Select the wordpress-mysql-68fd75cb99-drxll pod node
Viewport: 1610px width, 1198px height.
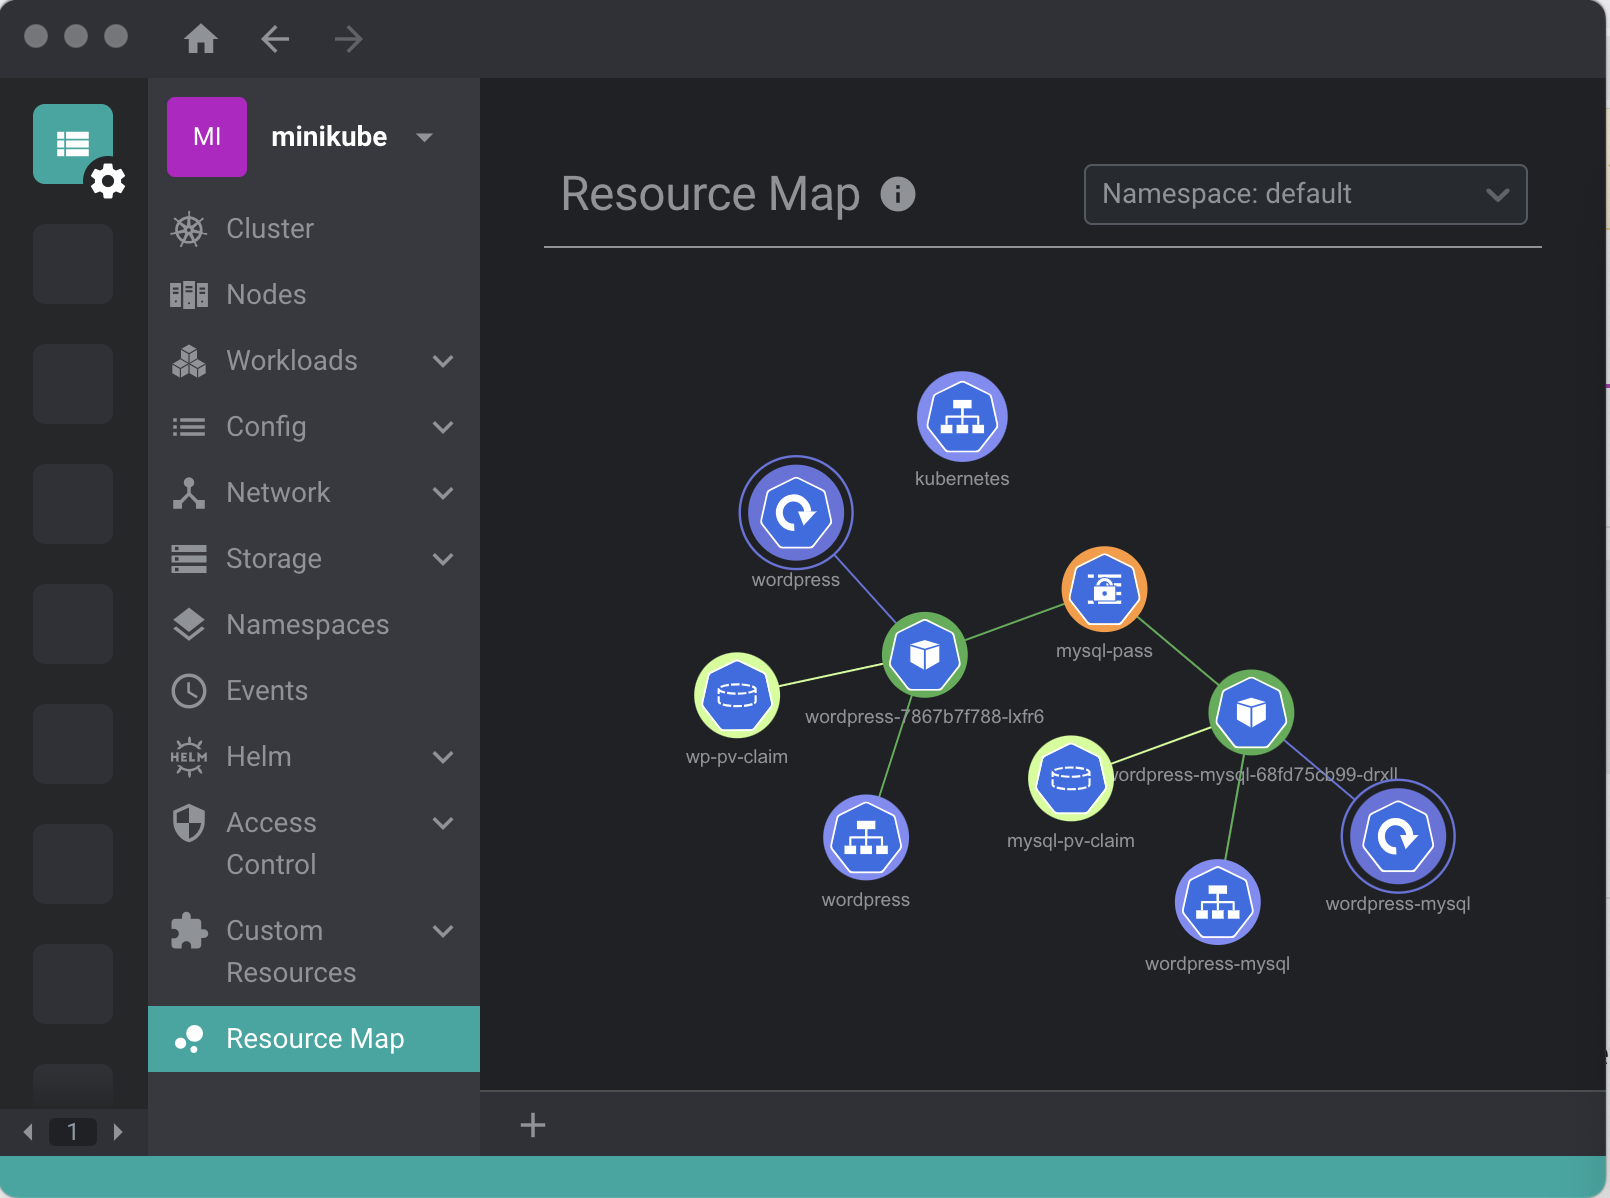click(1251, 712)
